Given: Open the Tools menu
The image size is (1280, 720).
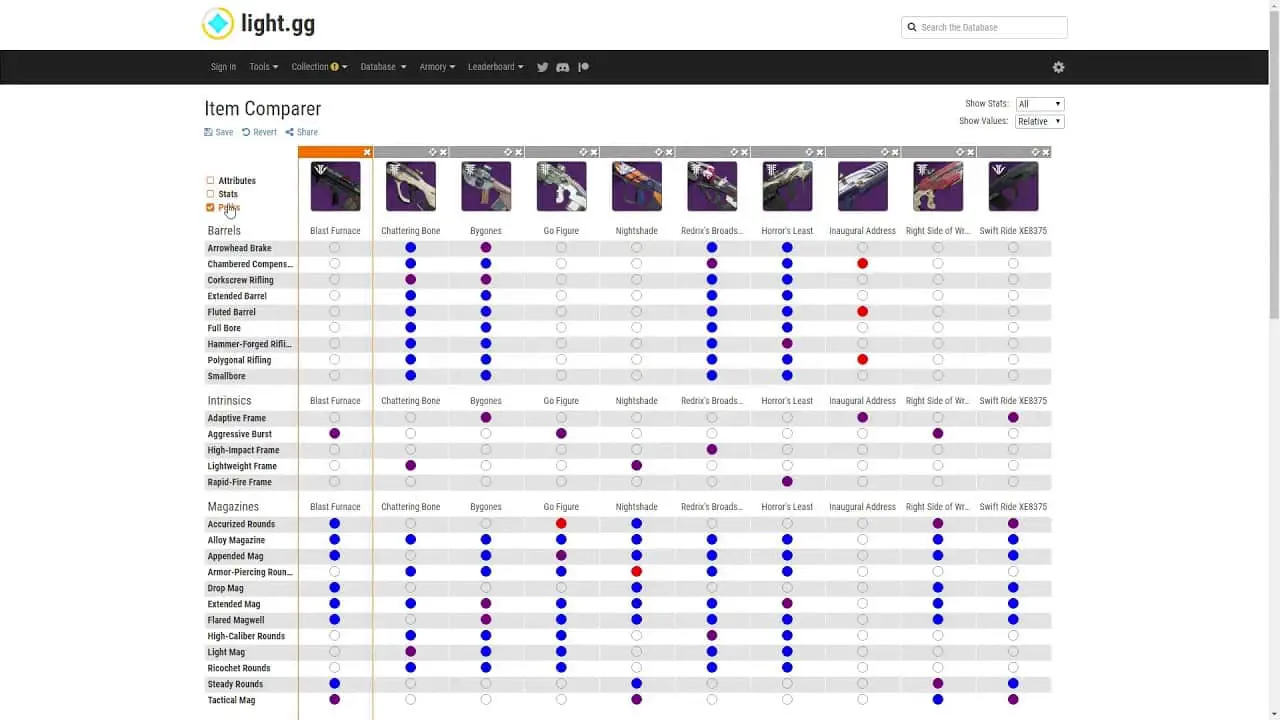Looking at the screenshot, I should pyautogui.click(x=264, y=67).
